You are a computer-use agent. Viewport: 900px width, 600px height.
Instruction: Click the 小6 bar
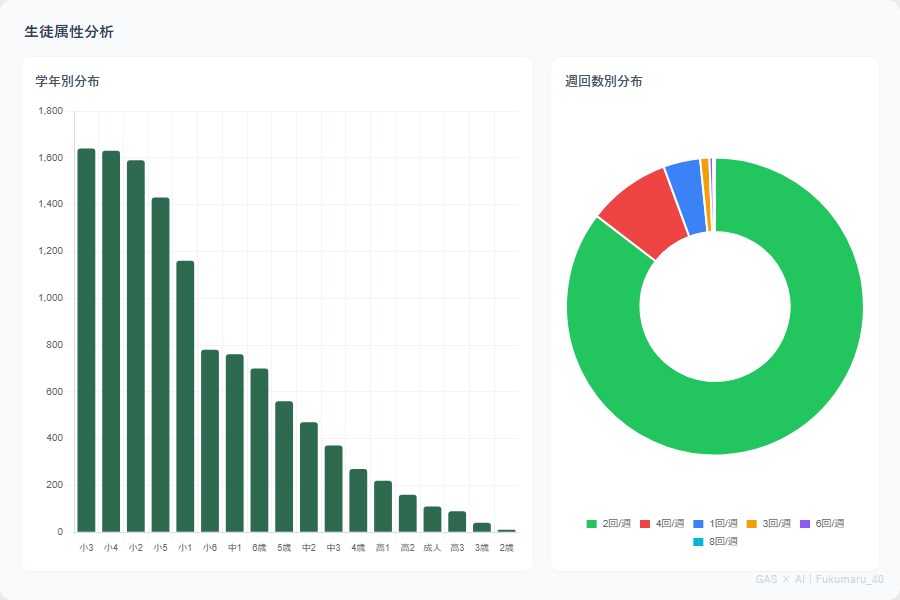pos(210,441)
